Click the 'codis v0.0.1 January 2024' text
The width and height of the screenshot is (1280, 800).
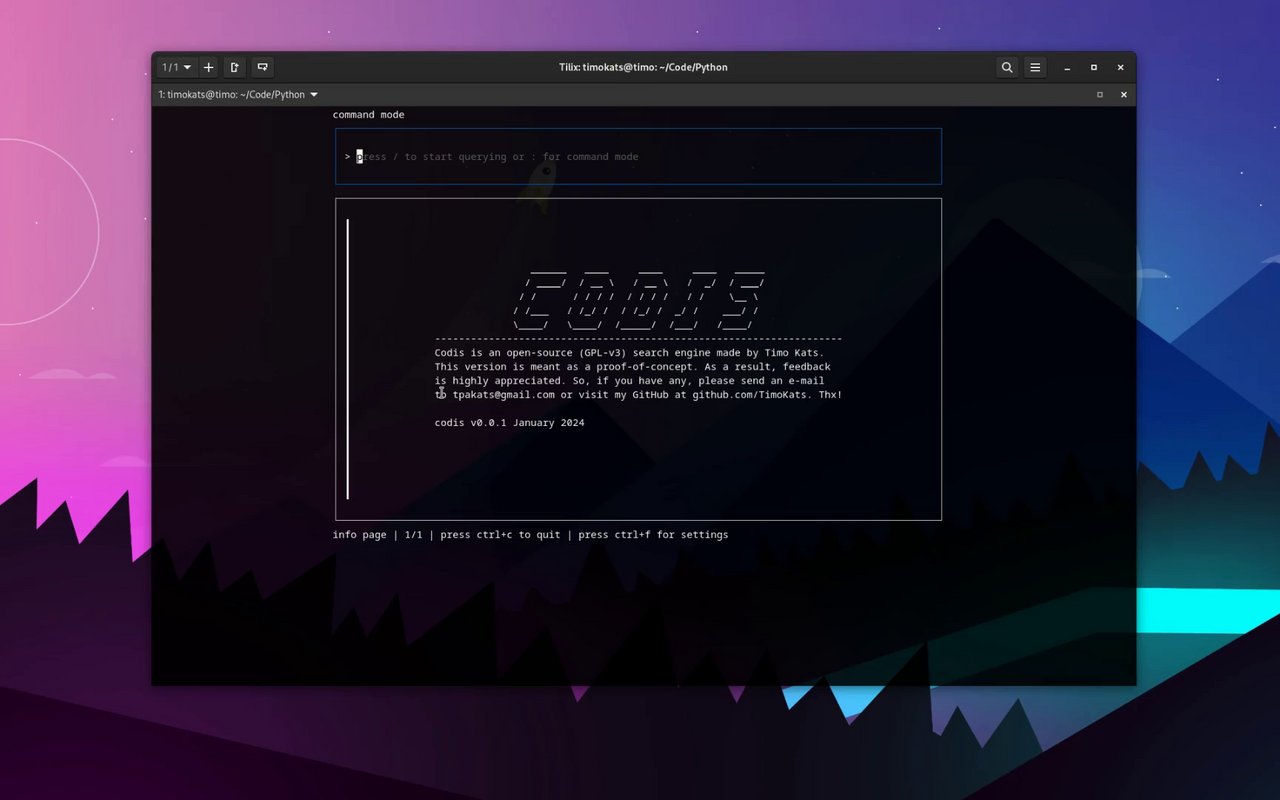[x=510, y=423]
